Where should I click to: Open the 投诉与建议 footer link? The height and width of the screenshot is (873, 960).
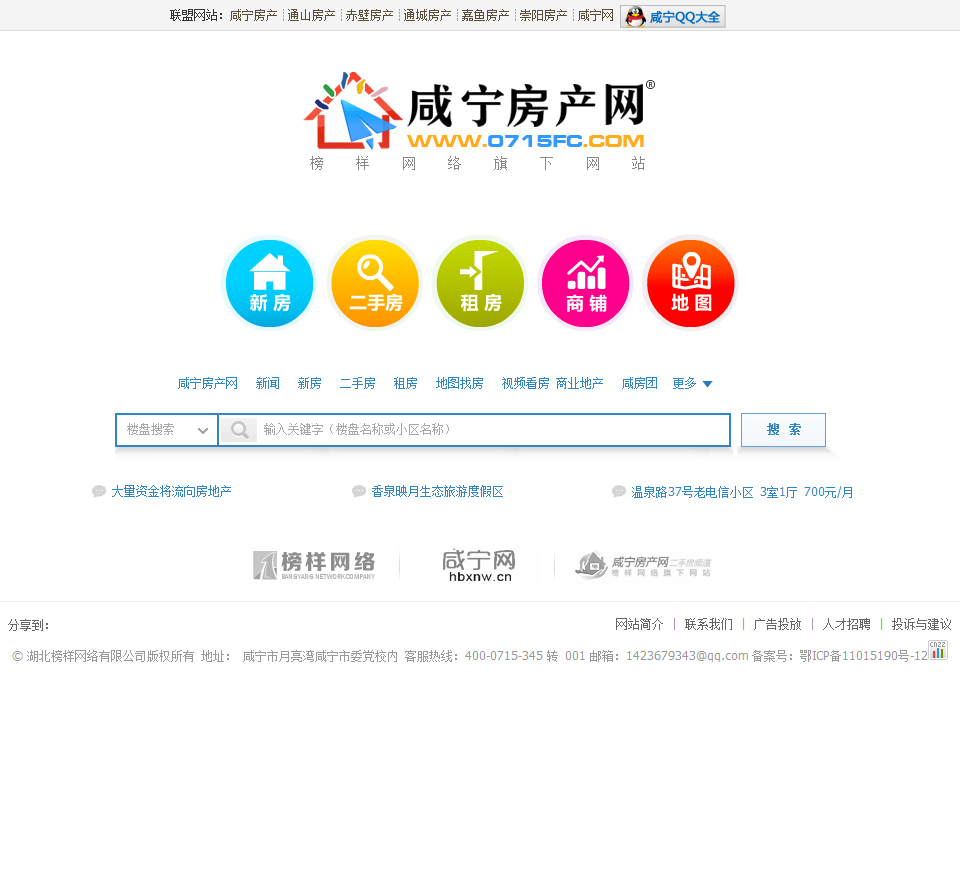click(921, 624)
